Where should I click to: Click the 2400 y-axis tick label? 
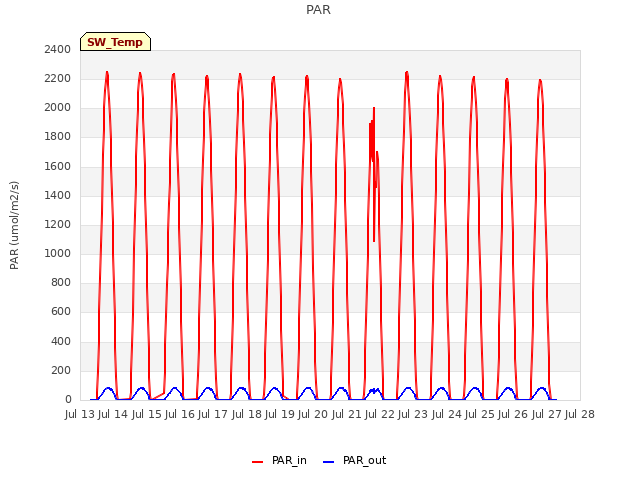(x=58, y=49)
